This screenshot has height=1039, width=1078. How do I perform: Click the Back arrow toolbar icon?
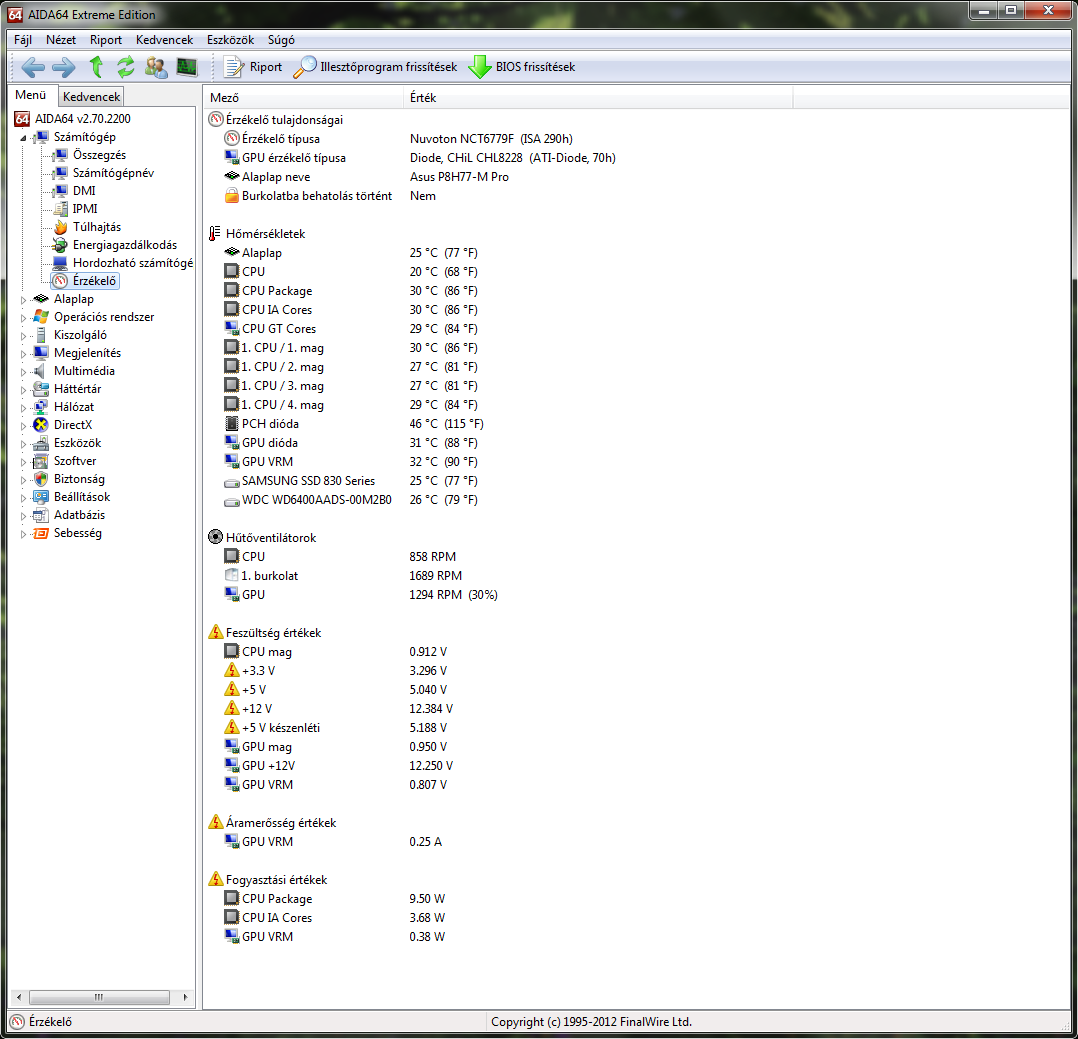[x=33, y=67]
